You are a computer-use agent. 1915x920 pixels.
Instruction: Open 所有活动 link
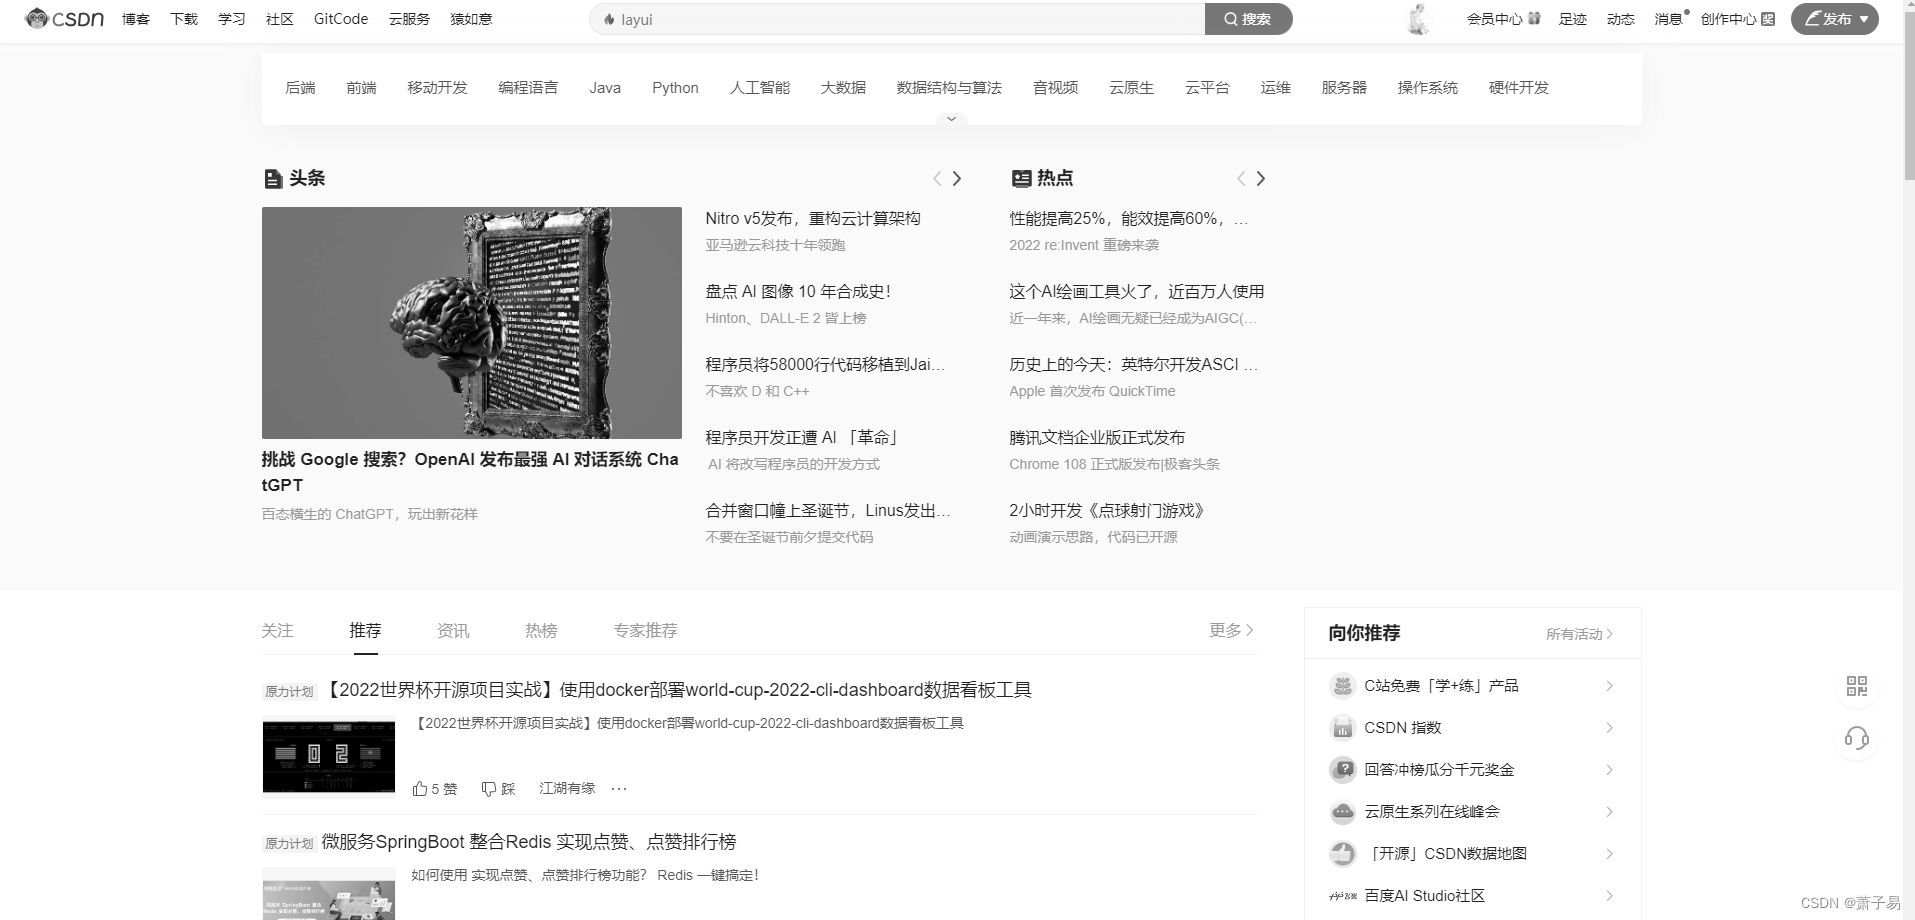tap(1579, 634)
